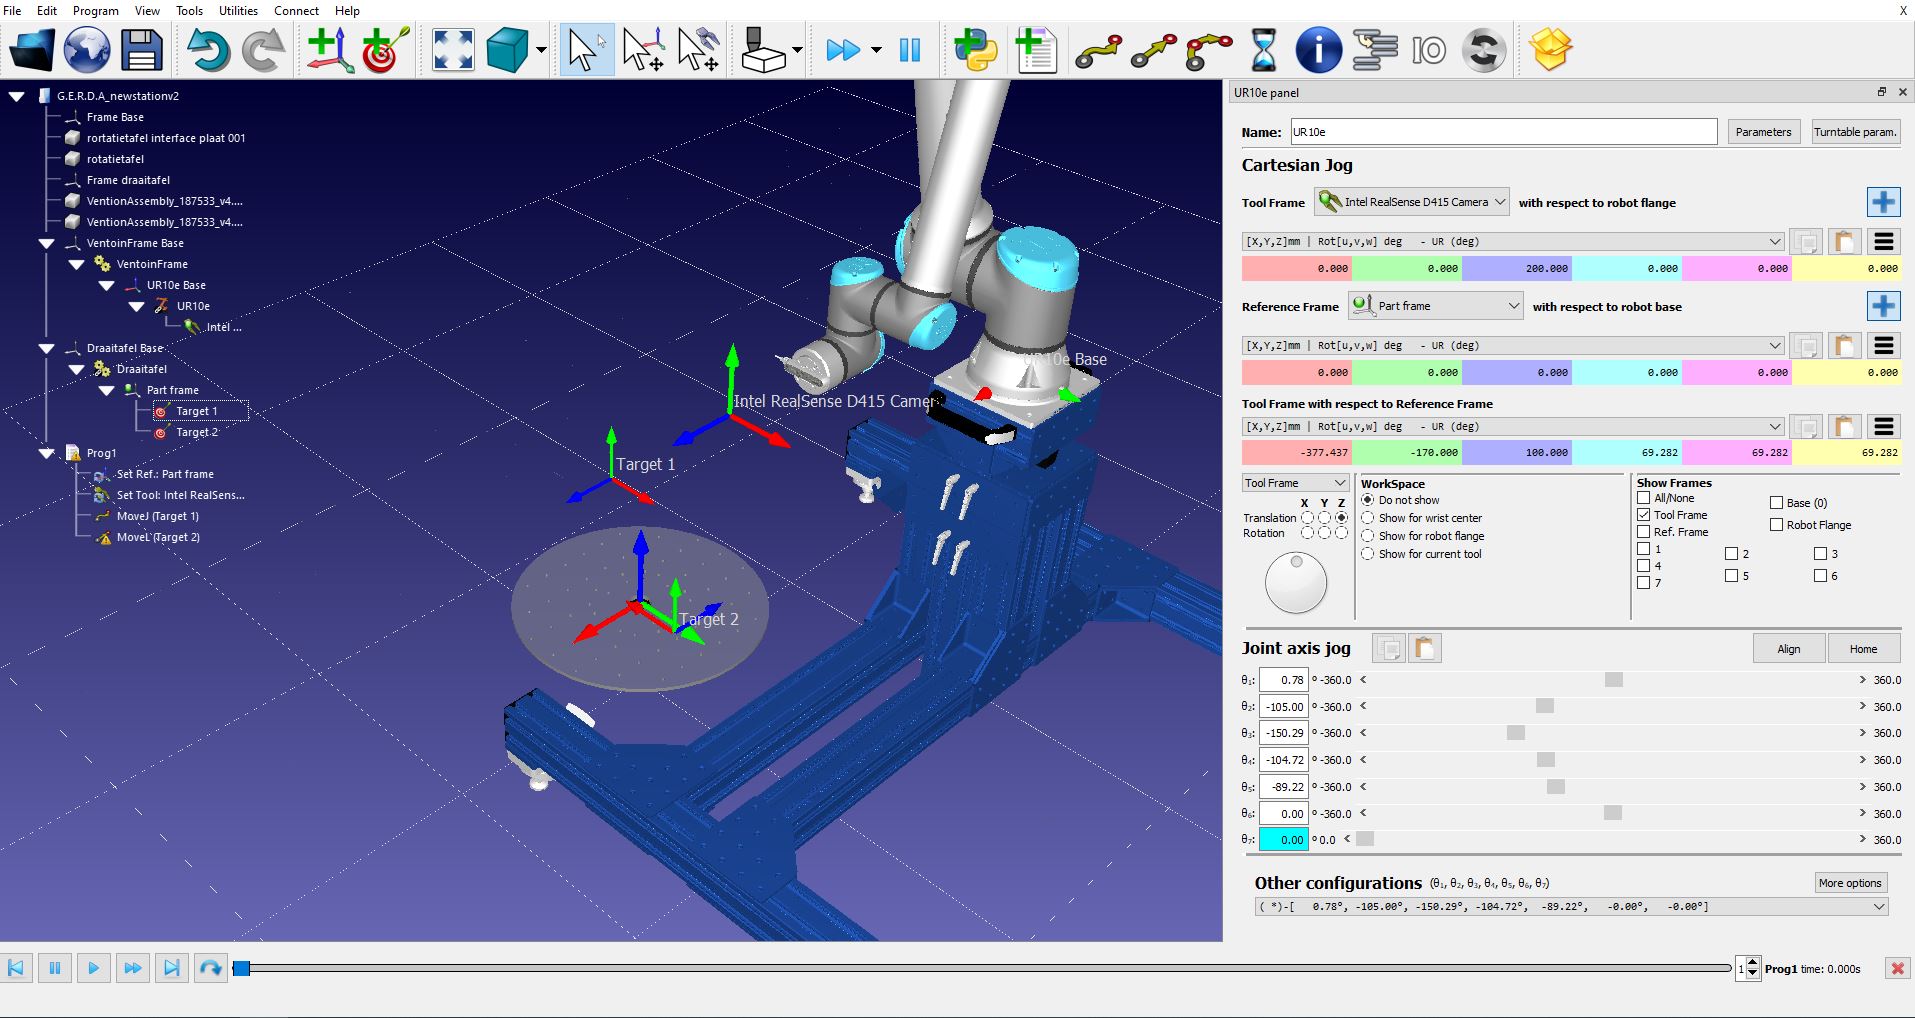Open the Connect menu
Viewport: 1915px width, 1018px height.
(x=297, y=10)
